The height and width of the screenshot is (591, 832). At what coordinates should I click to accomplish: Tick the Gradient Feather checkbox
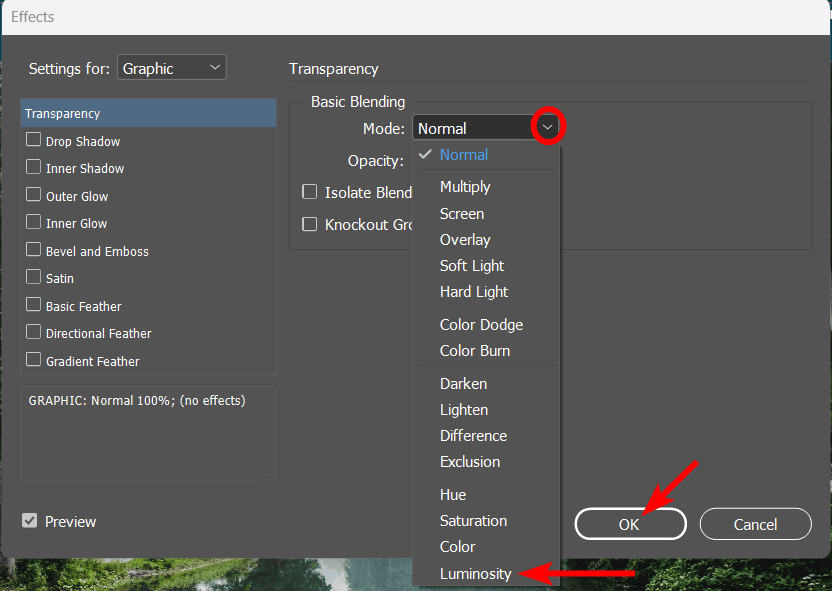[x=34, y=360]
